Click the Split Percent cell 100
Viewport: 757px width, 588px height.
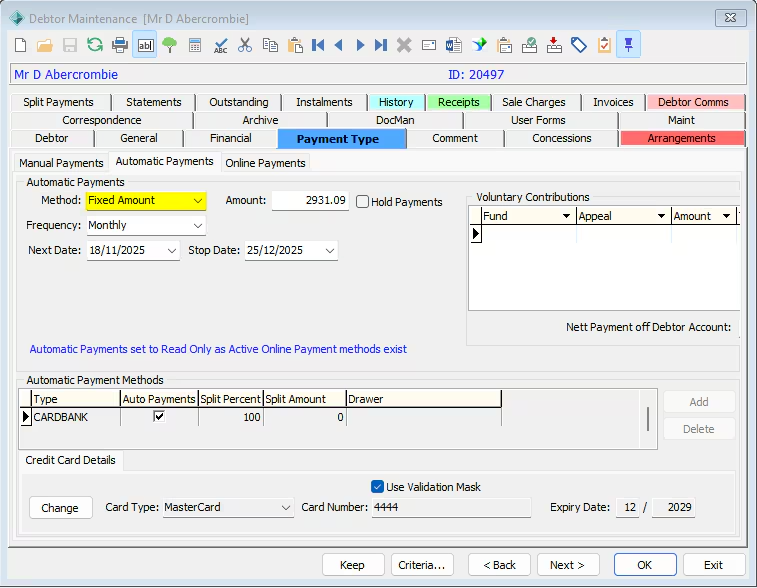click(231, 417)
